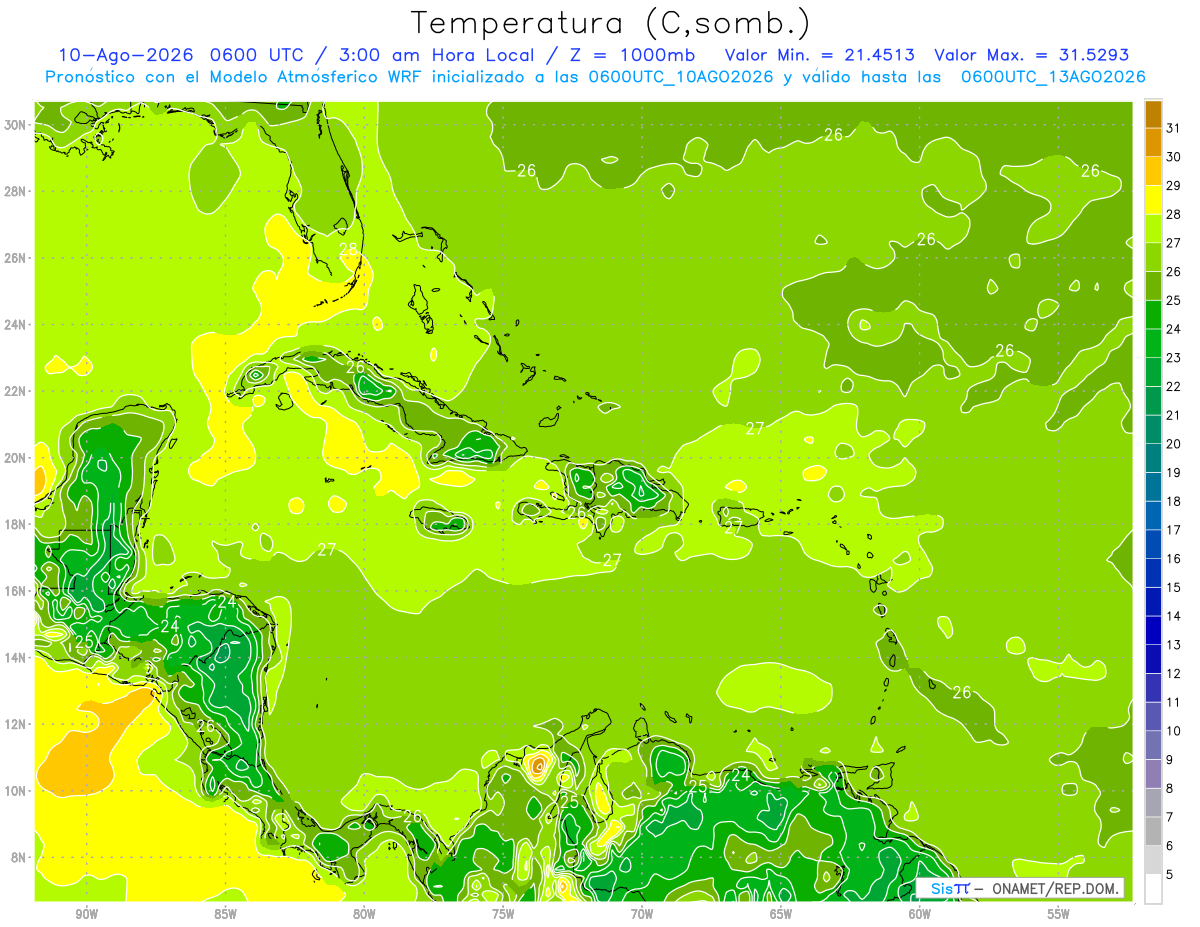Click the 14N latitude axis label
This screenshot has height=927, width=1200.
(x=17, y=657)
